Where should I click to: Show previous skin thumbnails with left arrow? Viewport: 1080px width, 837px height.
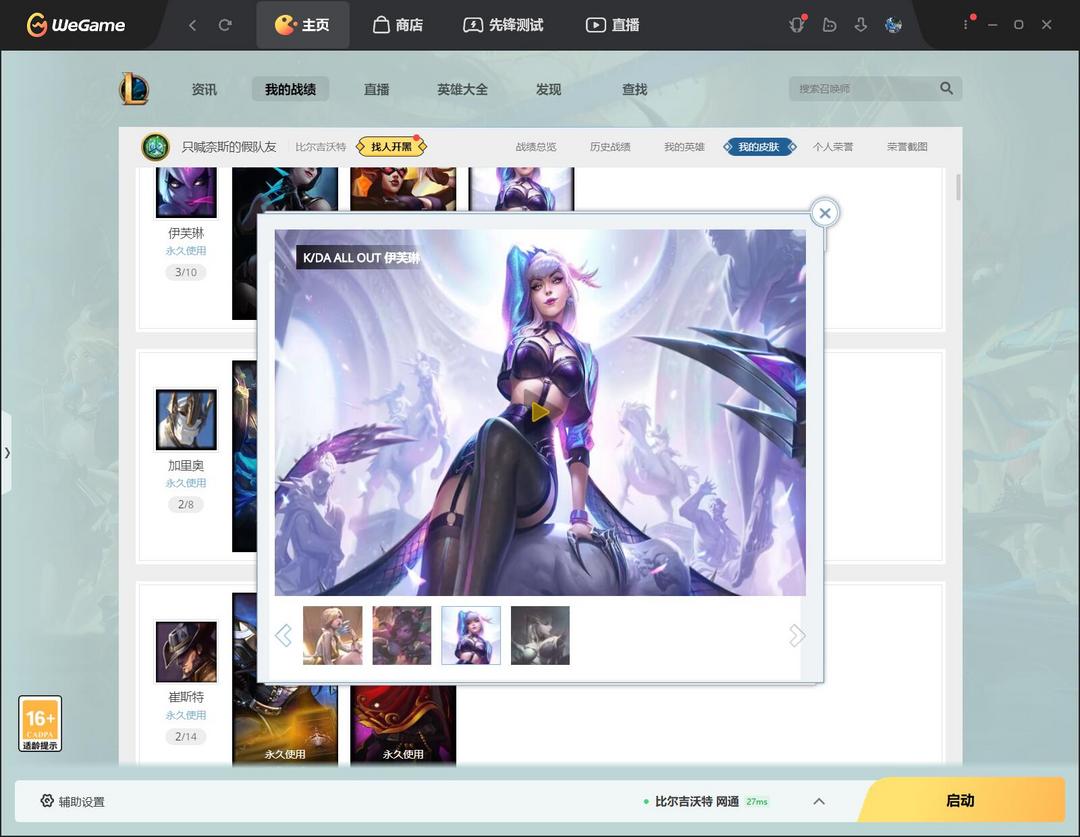point(283,635)
